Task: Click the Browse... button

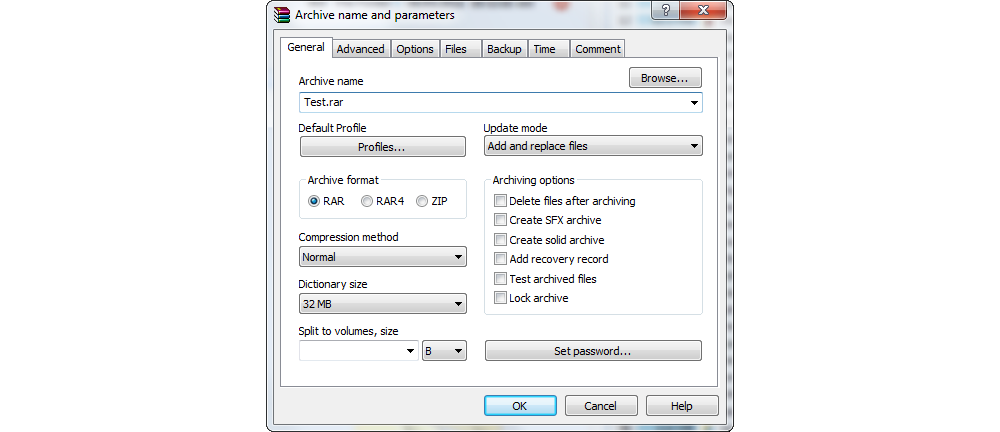Action: tap(665, 78)
